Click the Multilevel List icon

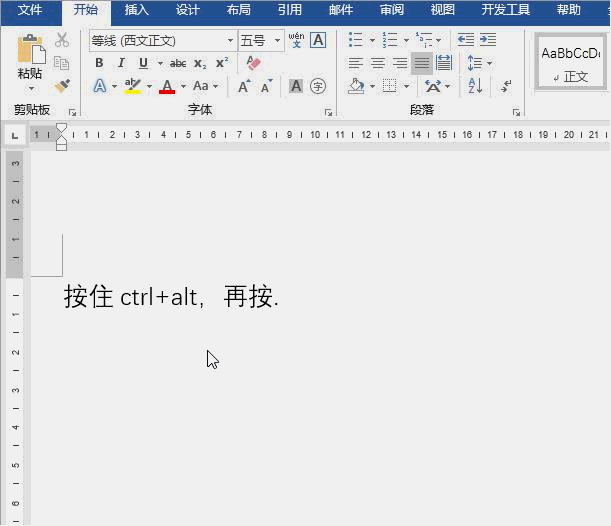coord(424,40)
